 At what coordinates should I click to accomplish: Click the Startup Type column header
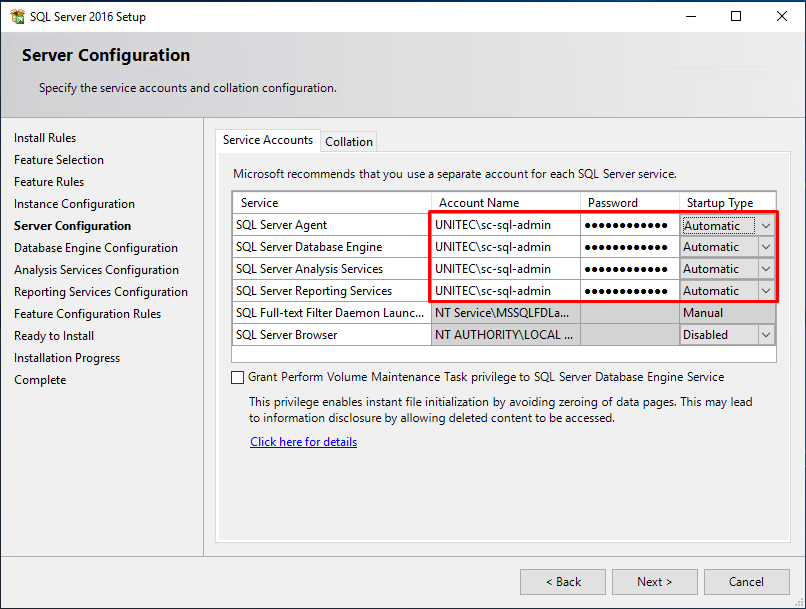pyautogui.click(x=727, y=203)
